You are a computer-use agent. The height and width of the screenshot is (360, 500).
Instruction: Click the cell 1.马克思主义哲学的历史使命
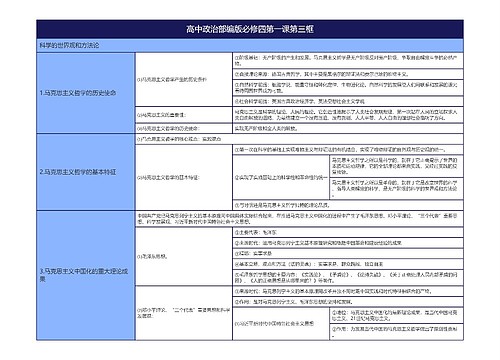click(86, 93)
